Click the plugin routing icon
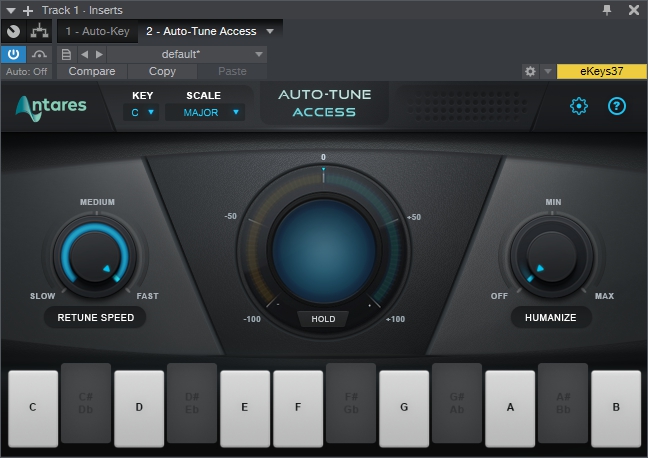Screen dimensions: 648x458 coord(39,31)
